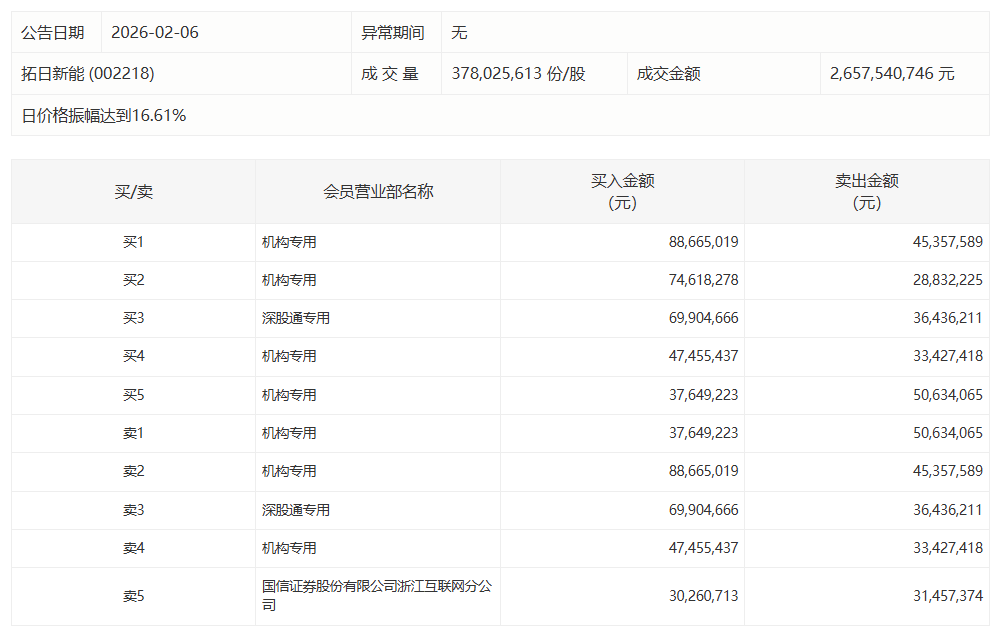This screenshot has width=999, height=640.
Task: Select sell amount 28,832,225 in 买2 row
Action: [947, 281]
